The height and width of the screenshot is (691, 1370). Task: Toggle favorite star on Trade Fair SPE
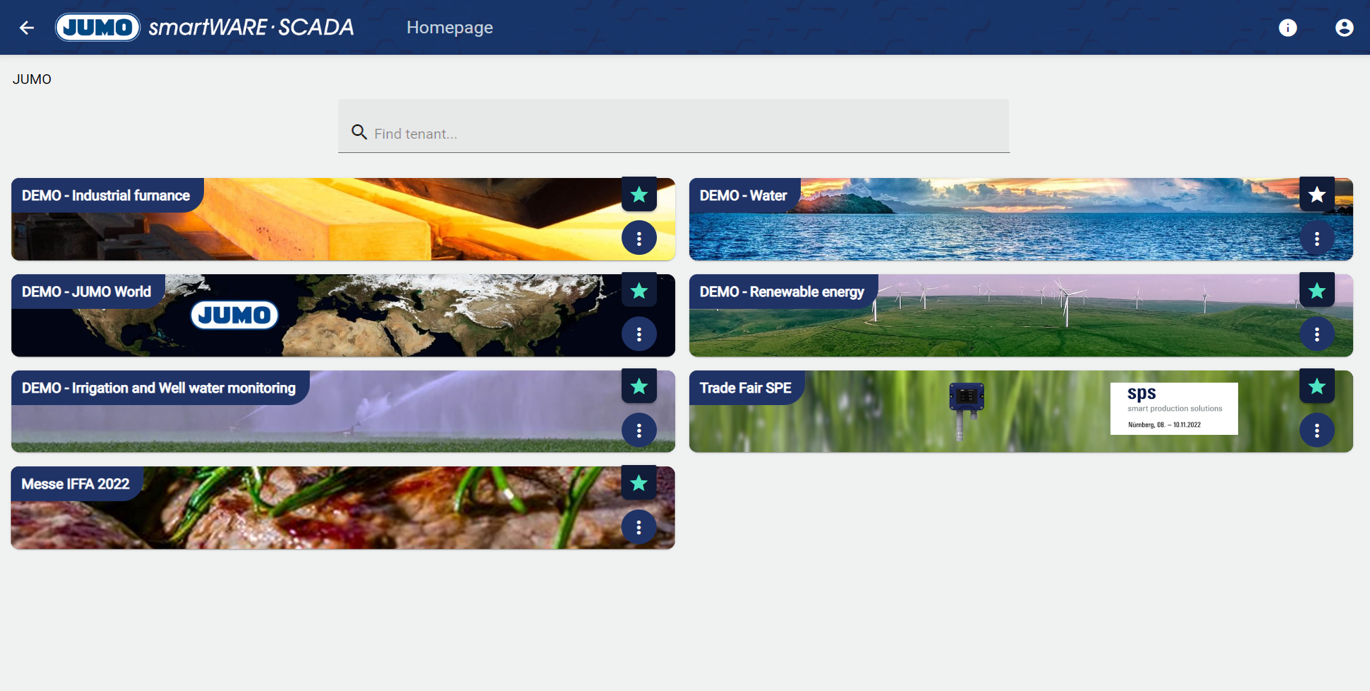point(1317,387)
